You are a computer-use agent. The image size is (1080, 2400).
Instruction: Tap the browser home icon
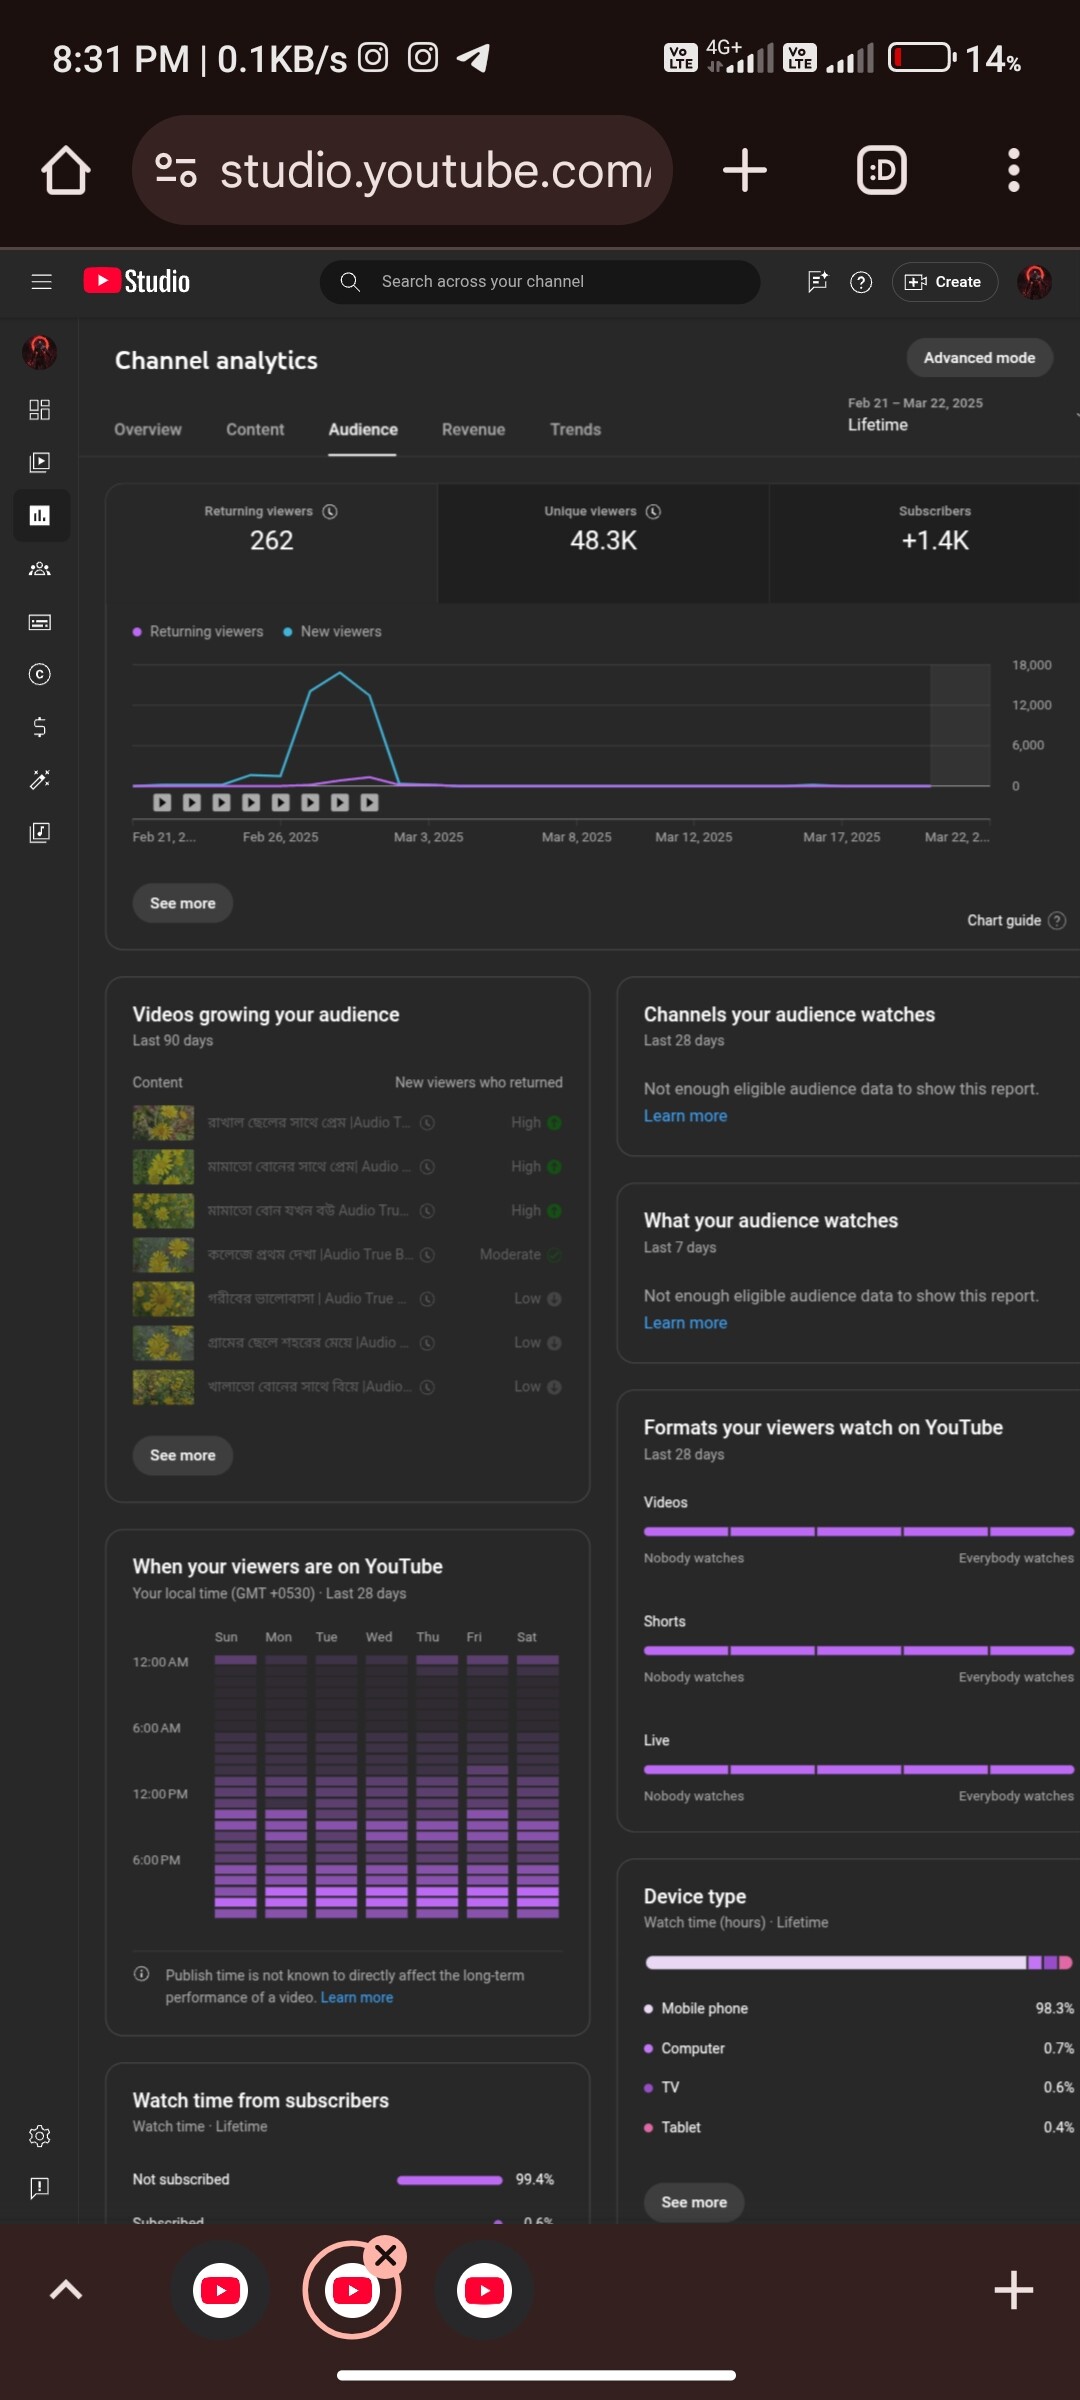[66, 170]
